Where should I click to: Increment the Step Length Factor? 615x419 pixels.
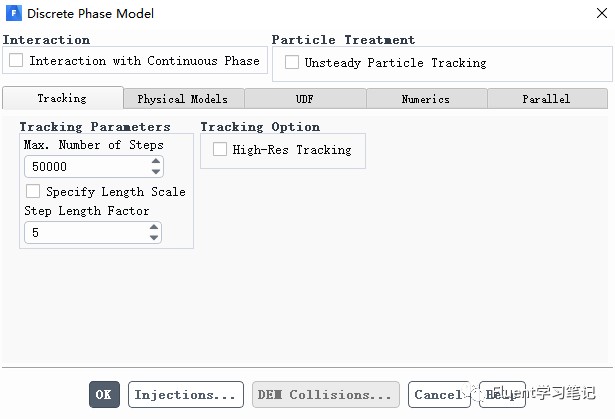[154, 228]
